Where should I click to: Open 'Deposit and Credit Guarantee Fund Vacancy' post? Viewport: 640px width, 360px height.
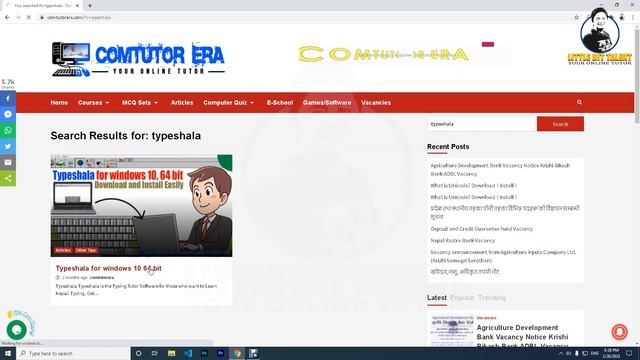(x=482, y=229)
